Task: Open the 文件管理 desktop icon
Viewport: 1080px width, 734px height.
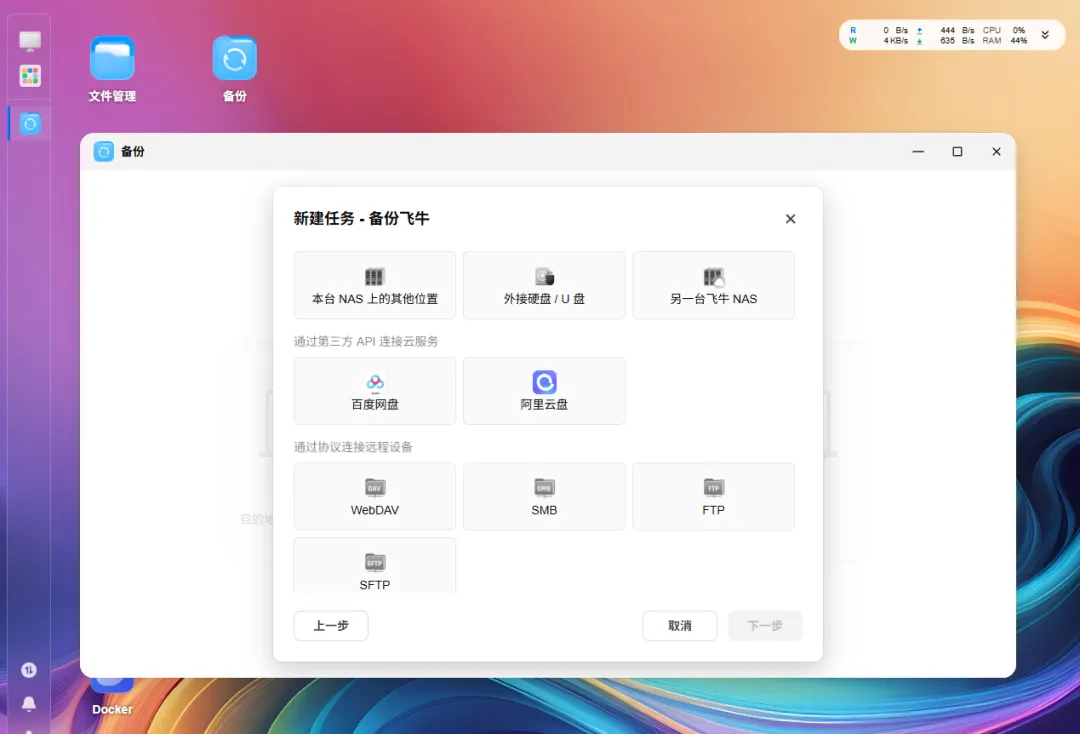Action: point(112,69)
